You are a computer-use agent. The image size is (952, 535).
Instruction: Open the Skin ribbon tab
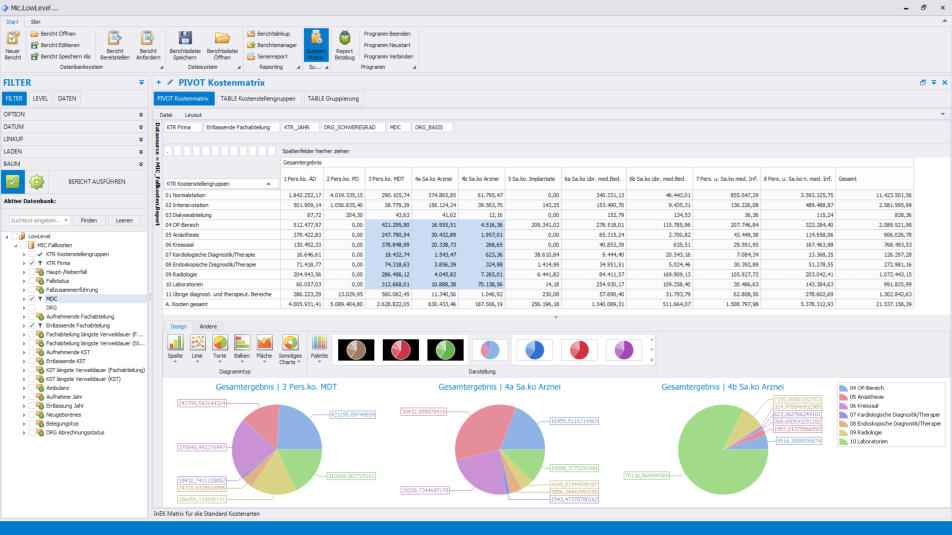coord(36,20)
